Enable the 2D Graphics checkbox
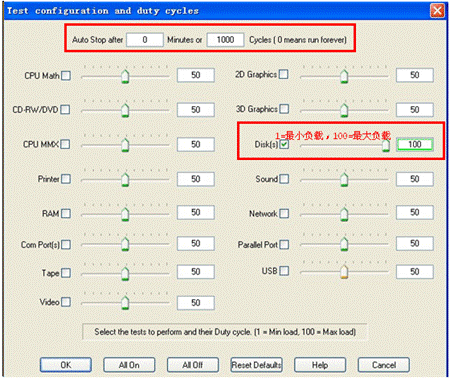450x378 pixels. tap(284, 74)
